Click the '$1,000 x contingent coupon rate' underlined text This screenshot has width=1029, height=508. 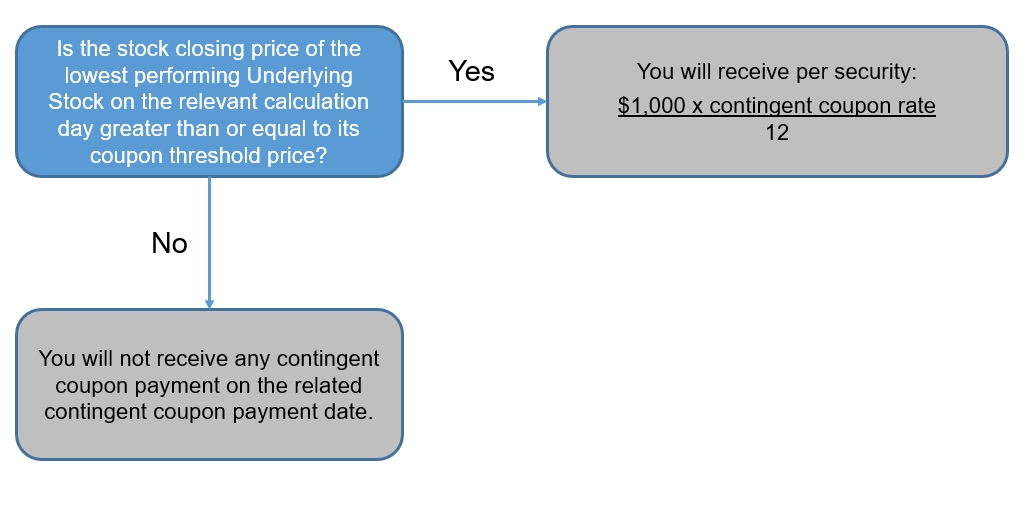point(776,106)
